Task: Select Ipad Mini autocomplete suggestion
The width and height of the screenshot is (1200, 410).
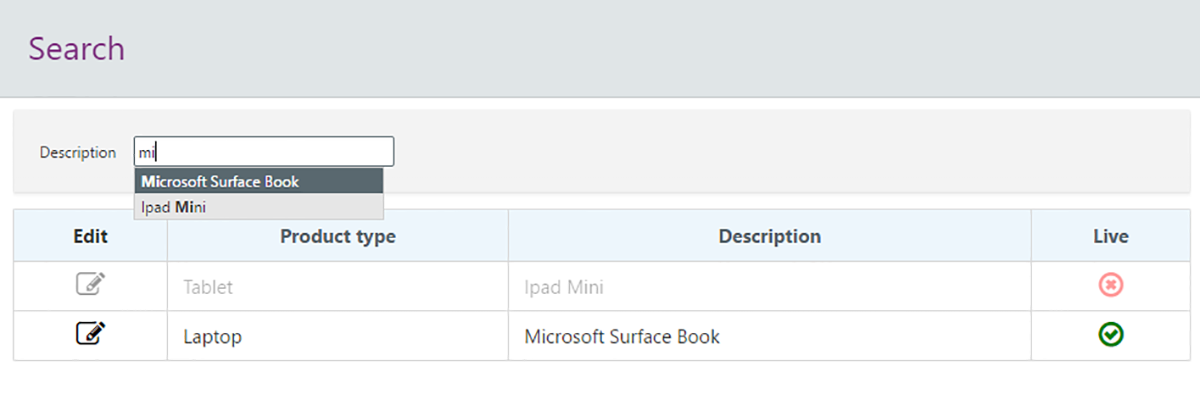Action: pos(259,207)
